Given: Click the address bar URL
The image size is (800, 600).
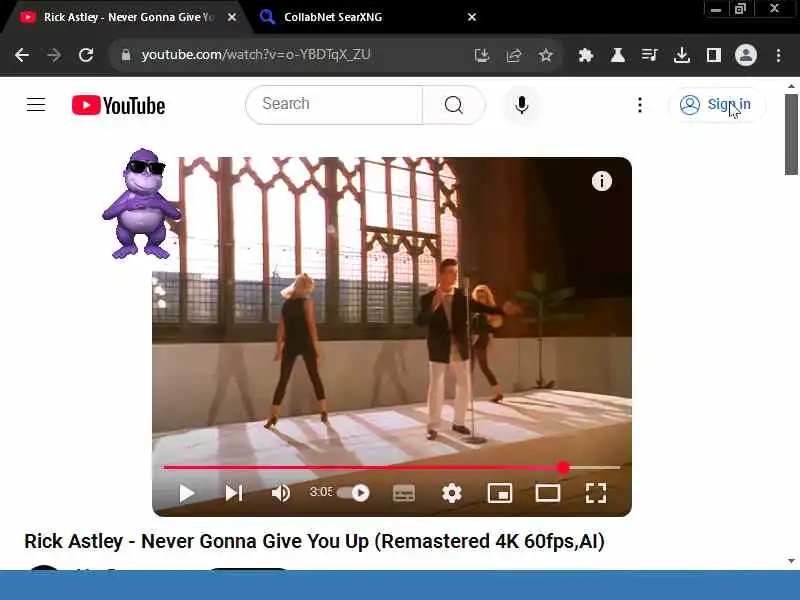Looking at the screenshot, I should click(256, 55).
